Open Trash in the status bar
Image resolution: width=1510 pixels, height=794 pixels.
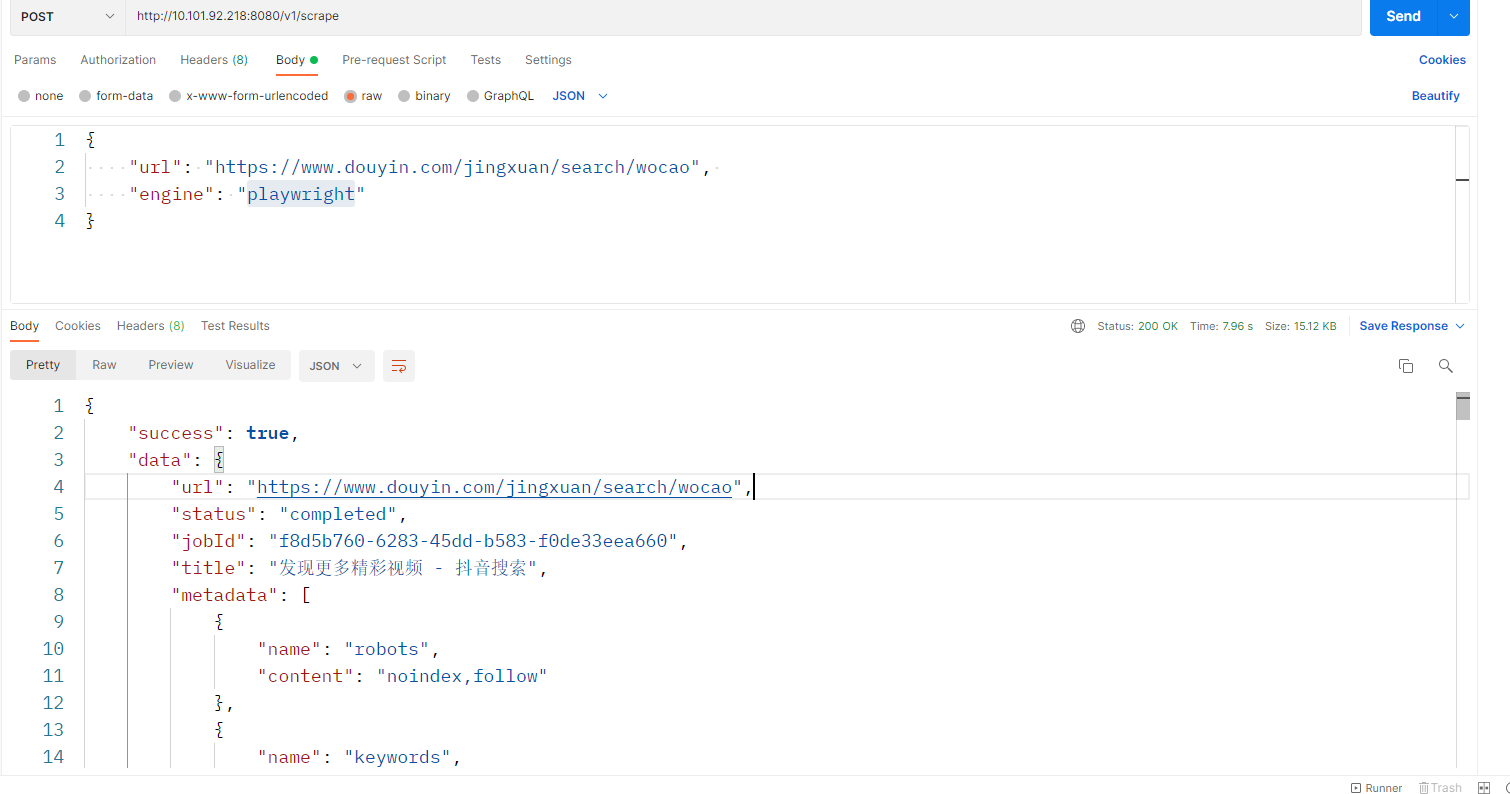1440,788
